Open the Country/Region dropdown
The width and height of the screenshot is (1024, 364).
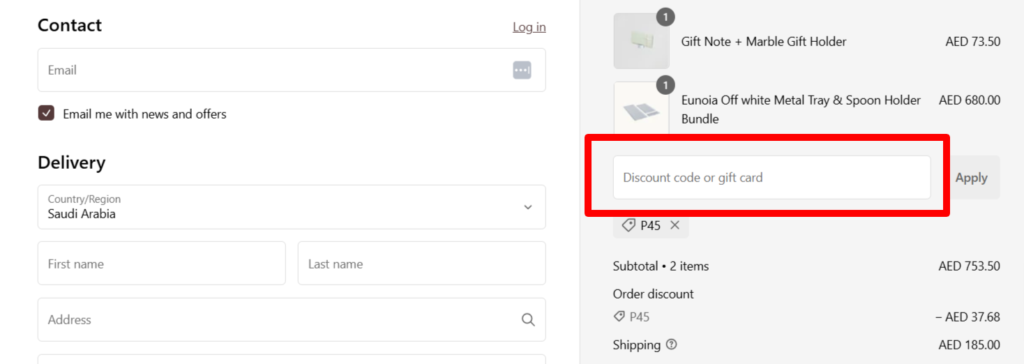[291, 207]
